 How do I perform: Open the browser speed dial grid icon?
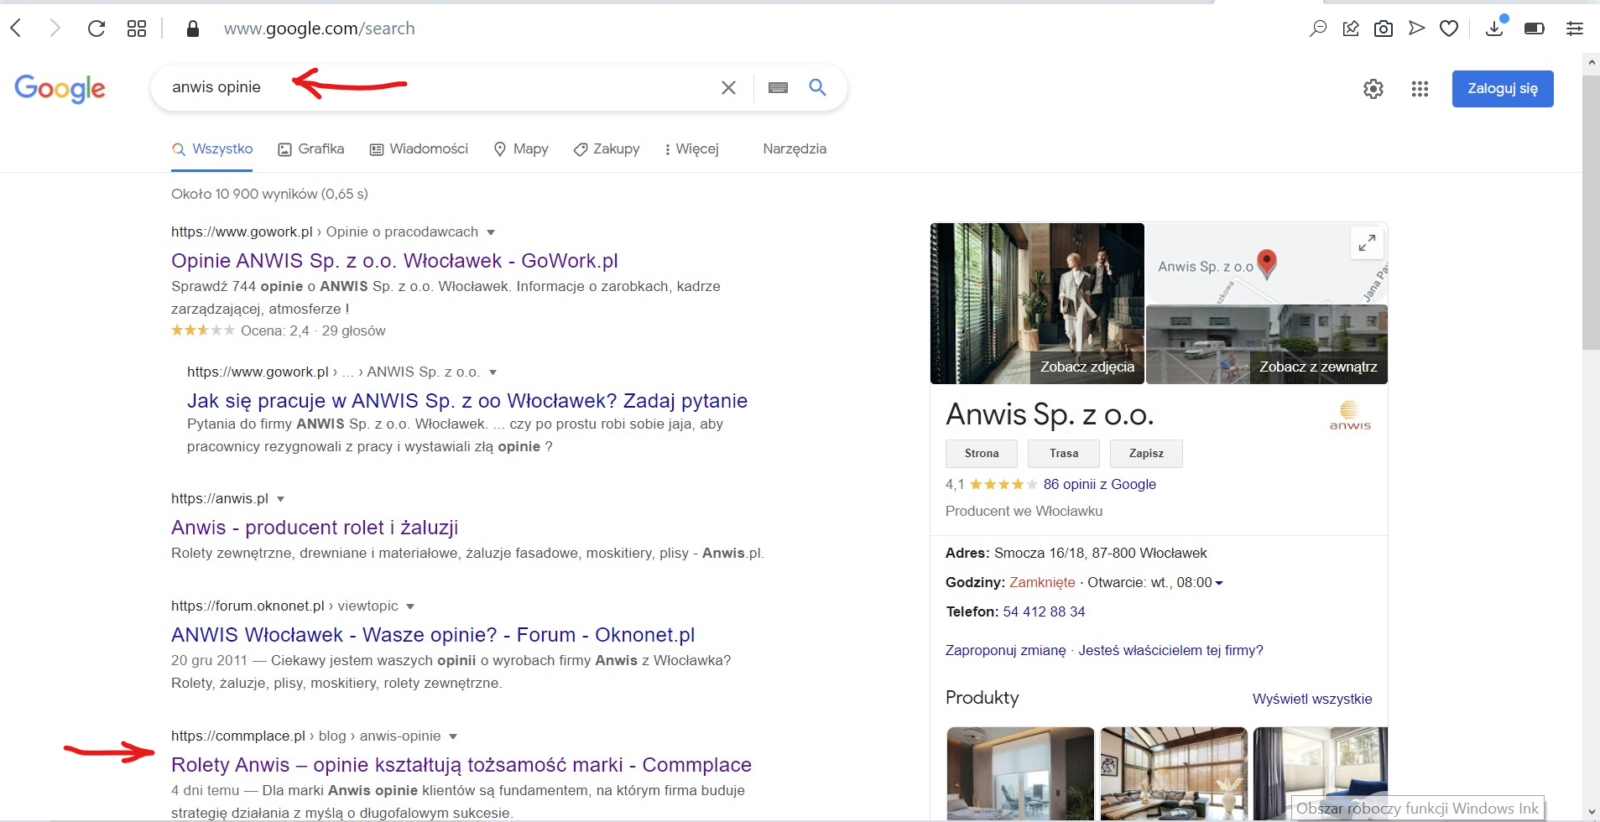click(137, 29)
